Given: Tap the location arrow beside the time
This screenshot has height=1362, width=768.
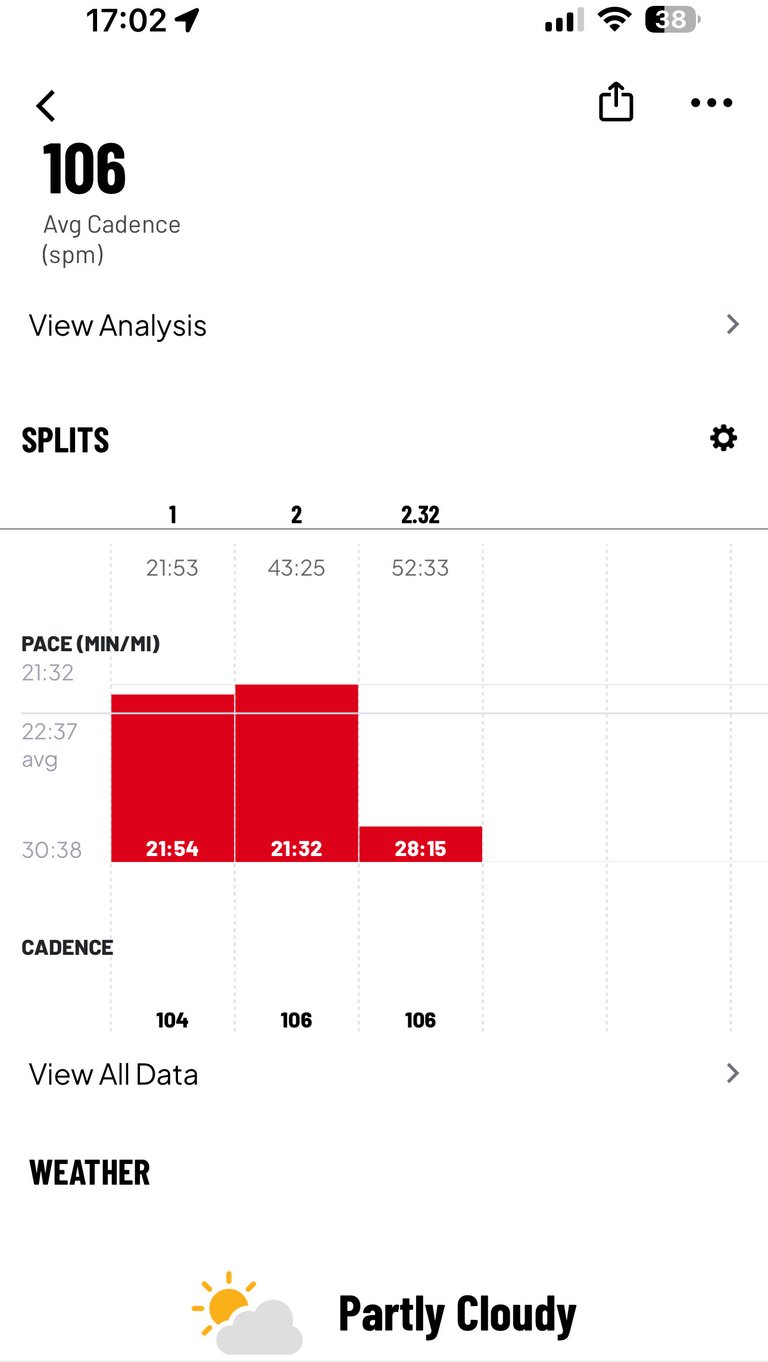Looking at the screenshot, I should 187,20.
